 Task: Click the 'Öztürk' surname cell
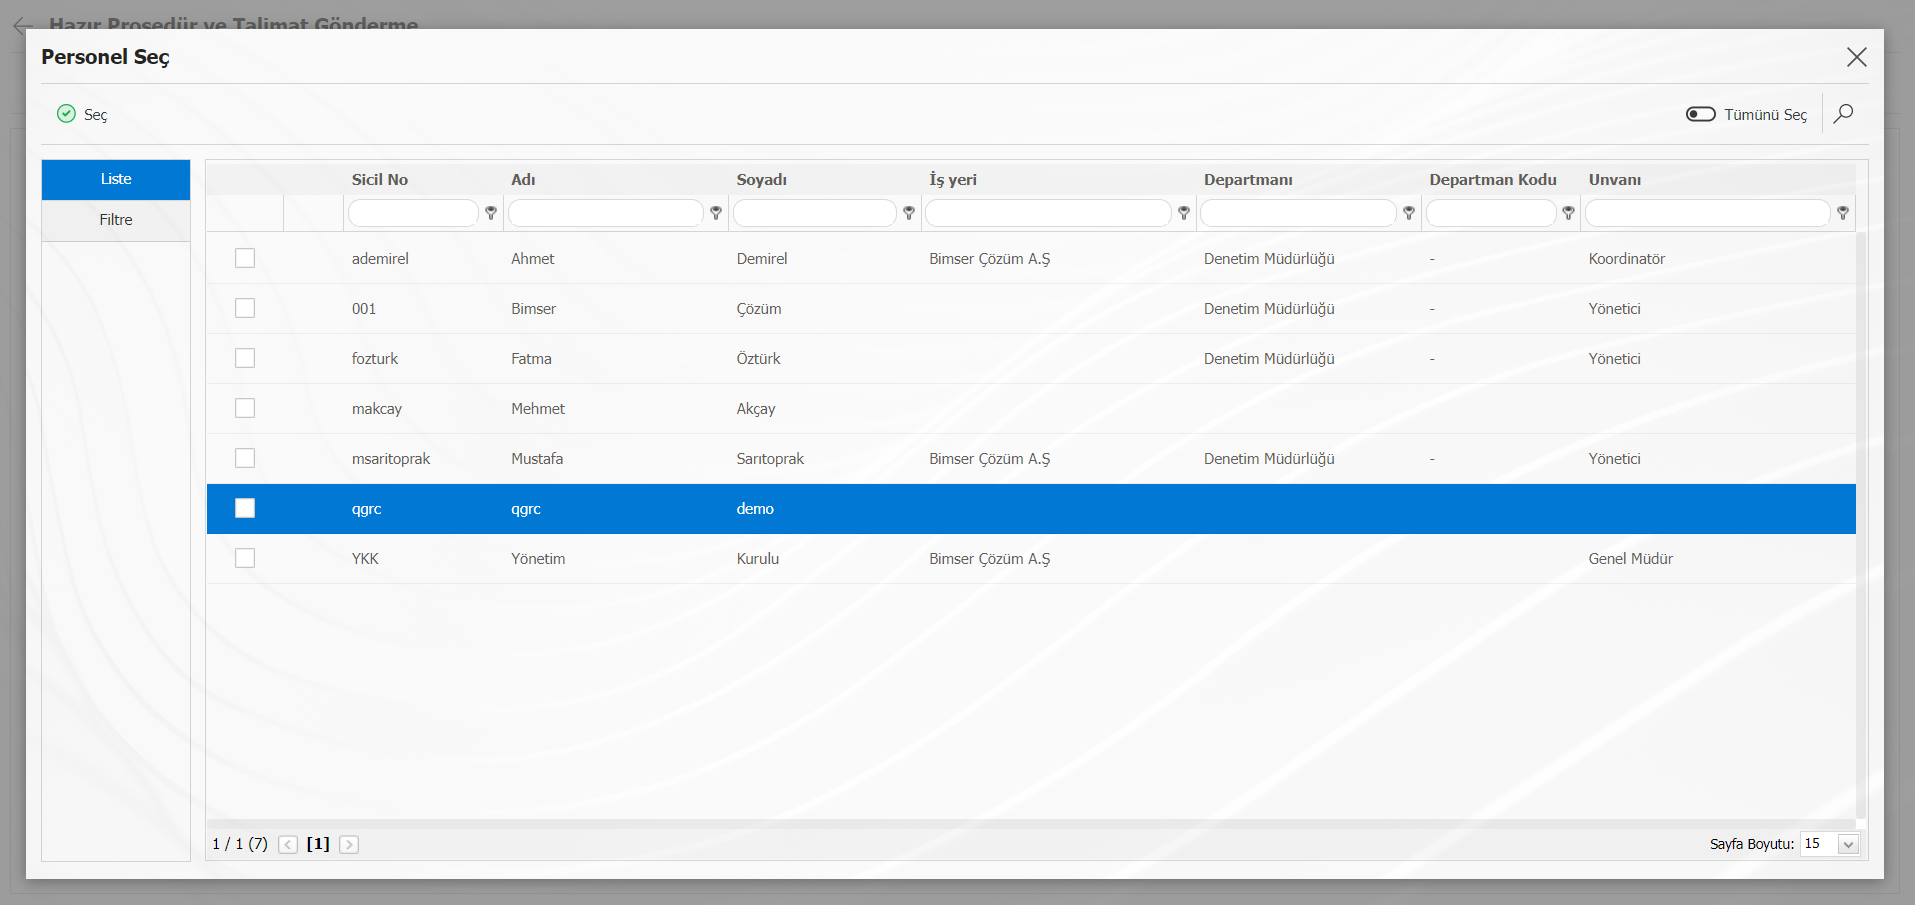[759, 359]
